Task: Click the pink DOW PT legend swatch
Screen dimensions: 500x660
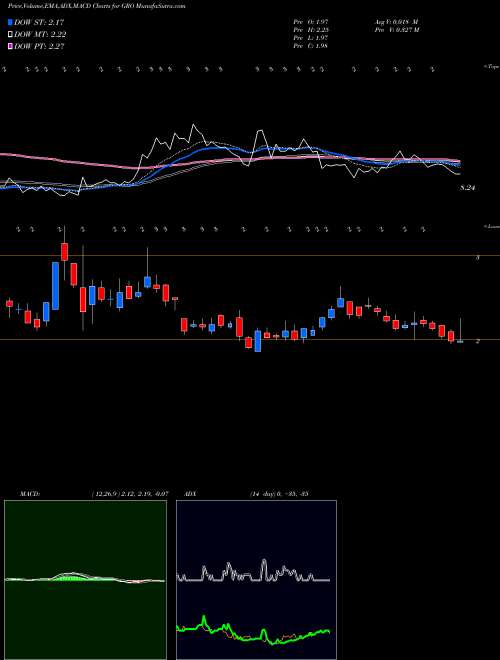Action: 11,46
